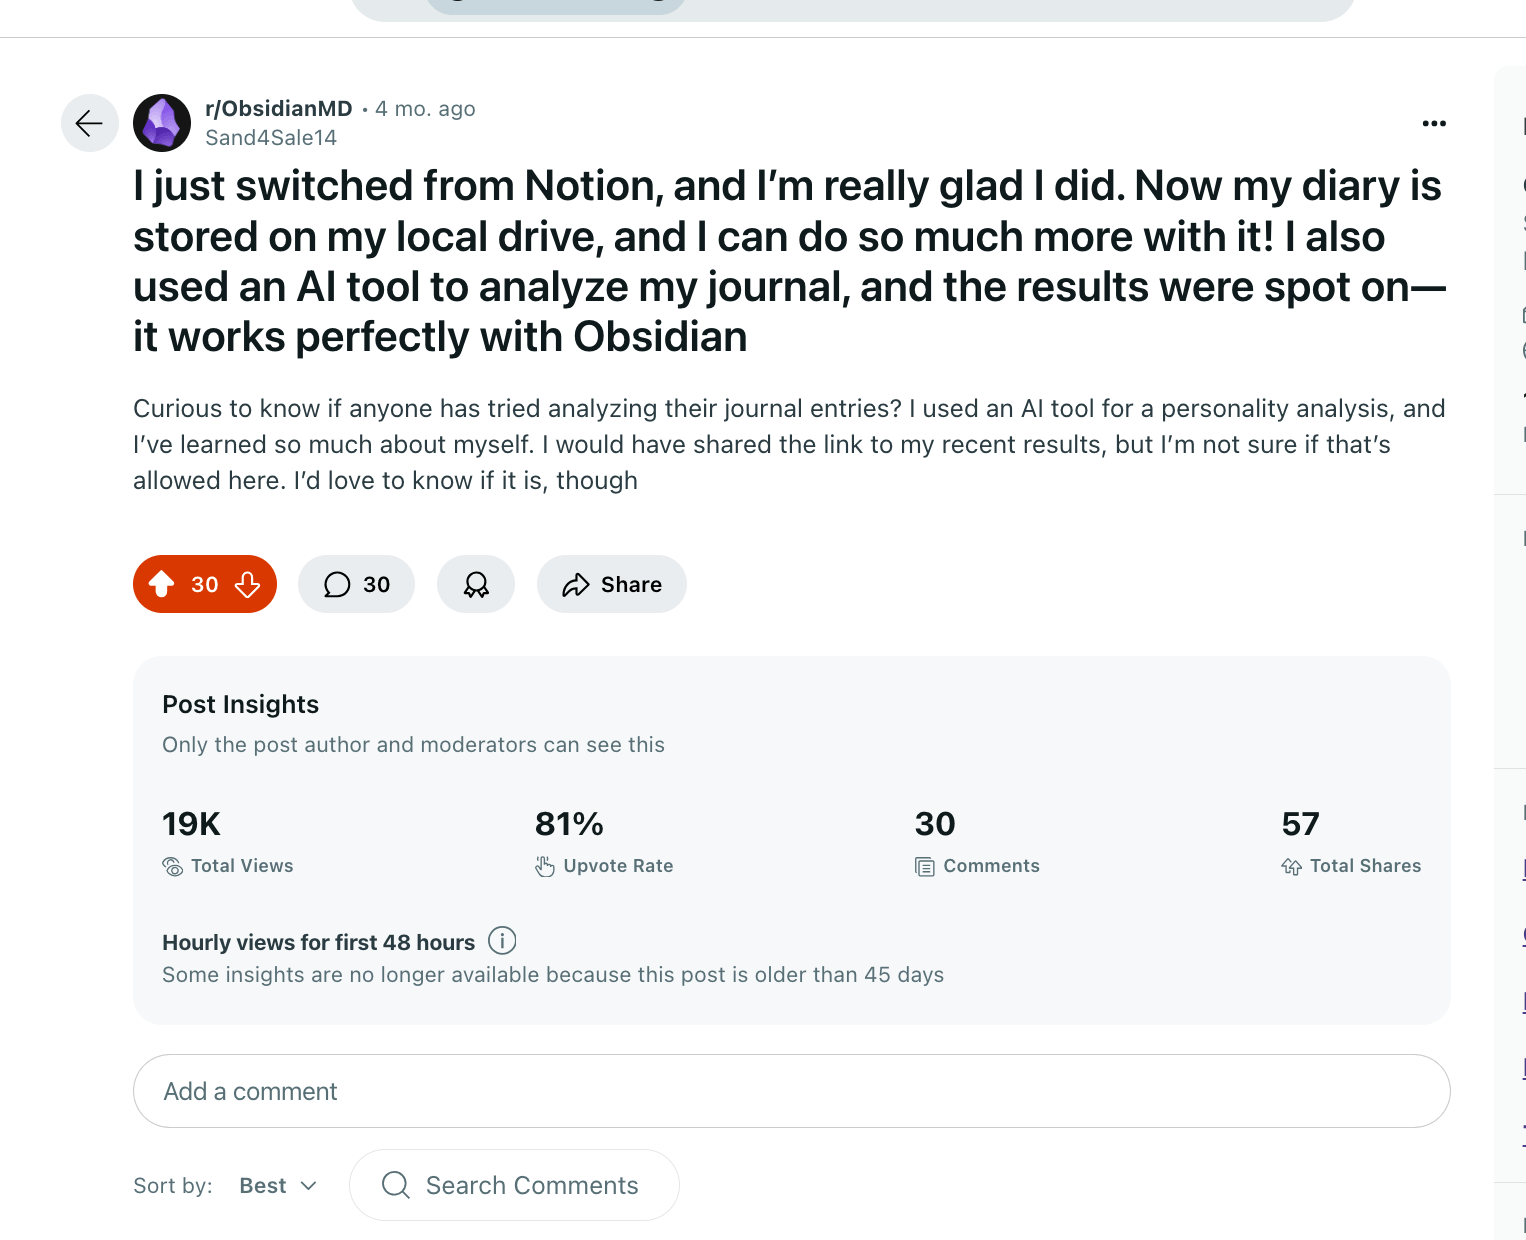Click the Comments stat icon in insights

(x=925, y=866)
